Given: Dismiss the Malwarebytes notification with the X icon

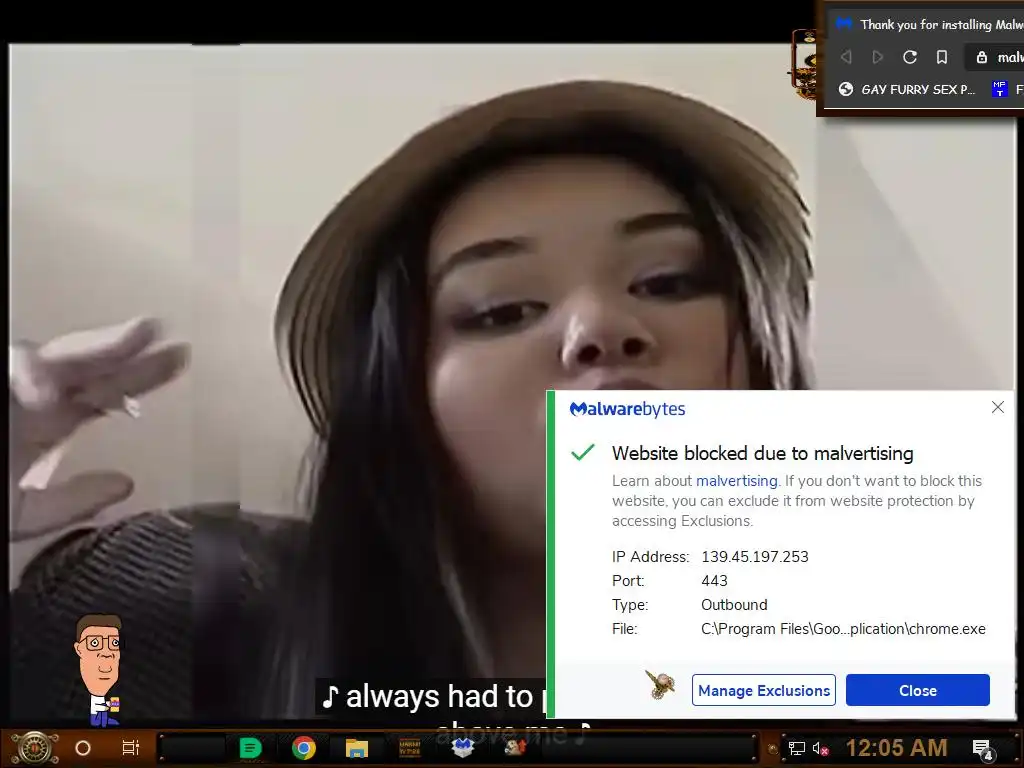Looking at the screenshot, I should click(997, 408).
